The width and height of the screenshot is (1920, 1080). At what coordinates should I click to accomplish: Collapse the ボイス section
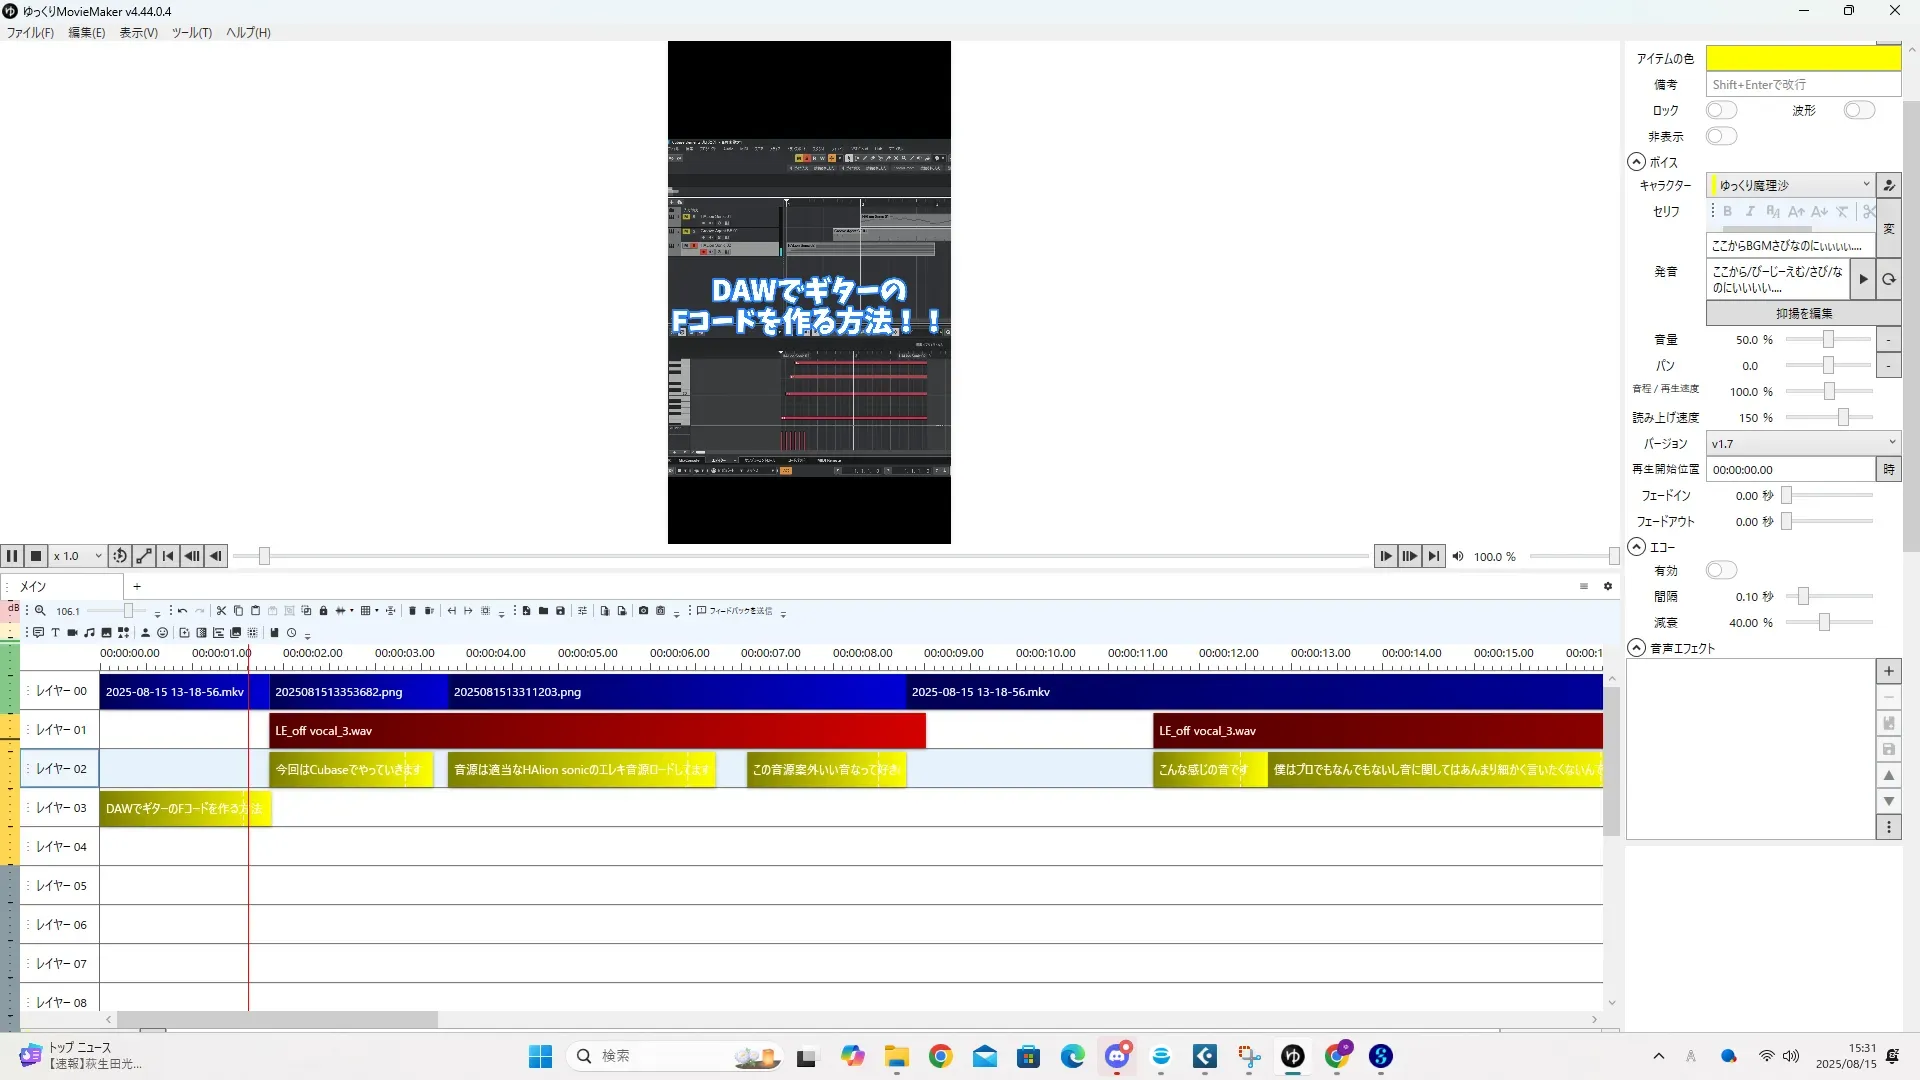(1636, 162)
